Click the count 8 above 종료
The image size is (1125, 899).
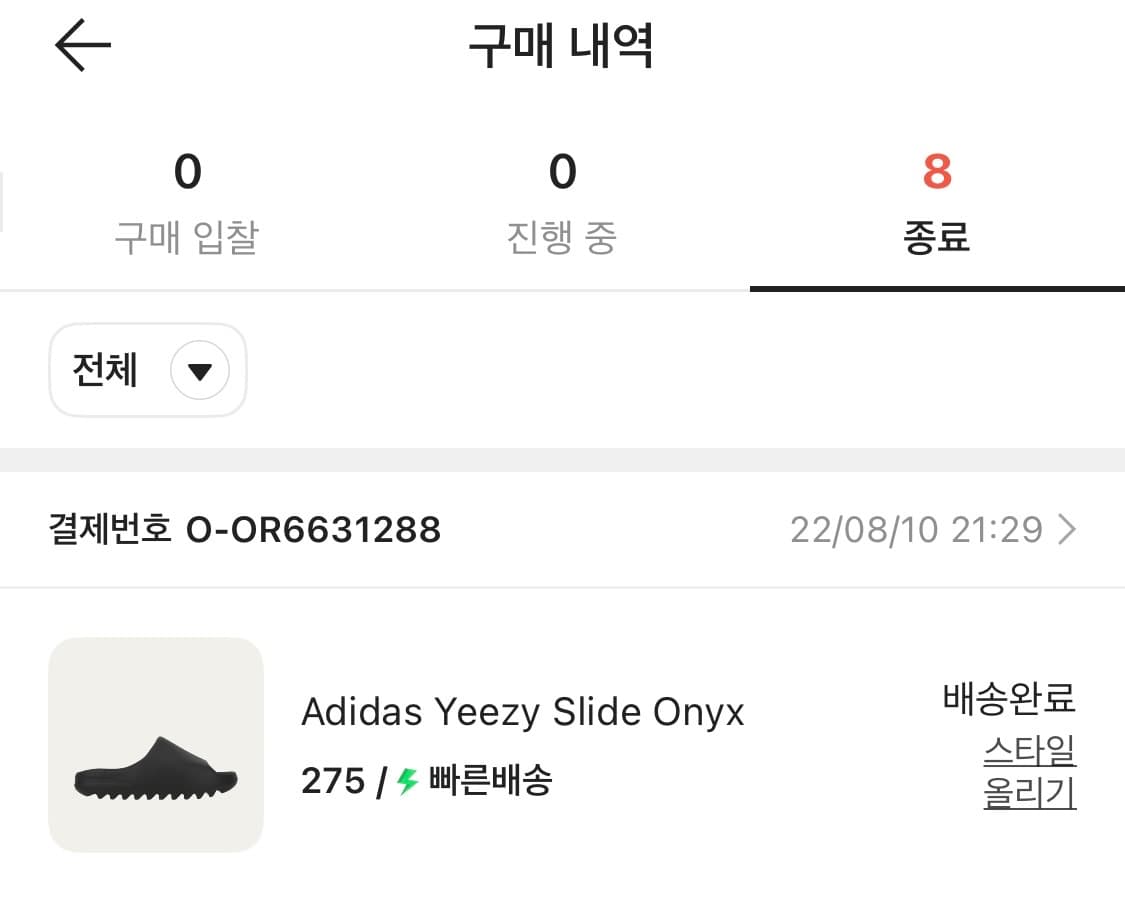[x=938, y=172]
